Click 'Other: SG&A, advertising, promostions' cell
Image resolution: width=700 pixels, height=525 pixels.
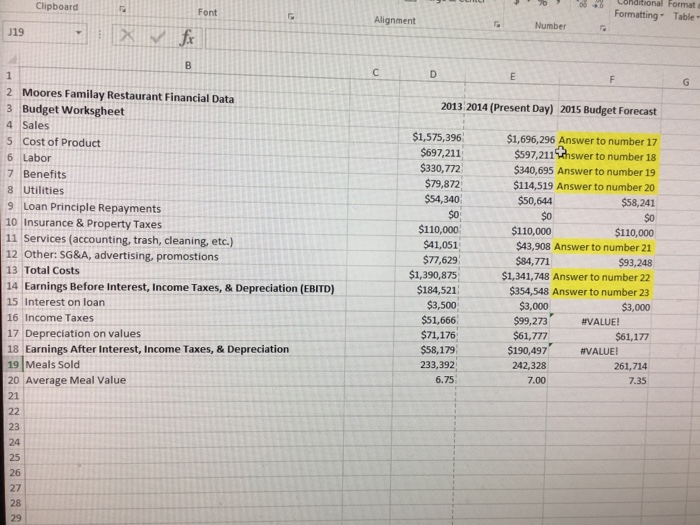click(x=121, y=256)
